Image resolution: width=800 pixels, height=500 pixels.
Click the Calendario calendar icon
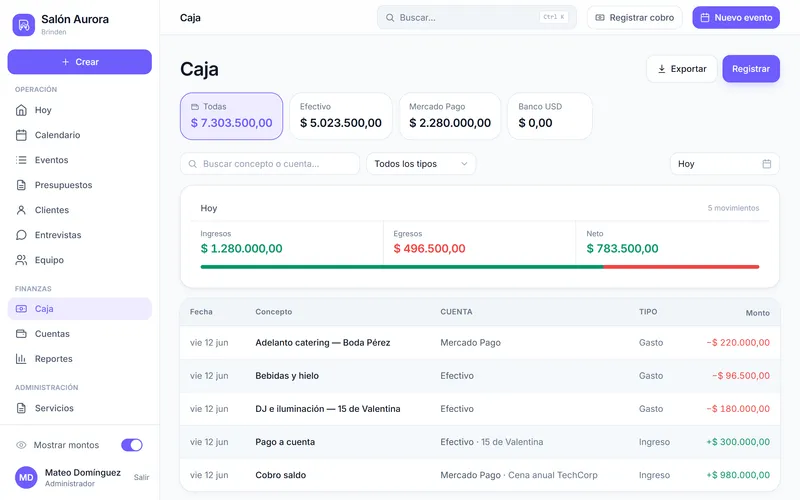coord(21,135)
